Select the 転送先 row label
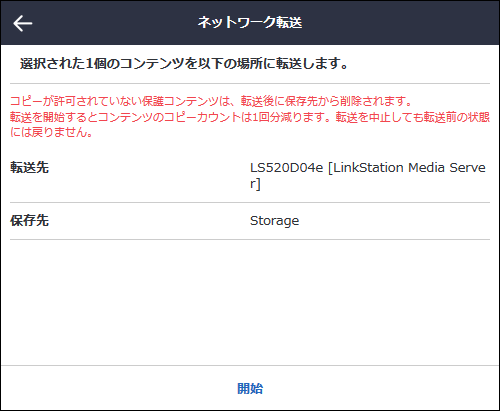 30,167
